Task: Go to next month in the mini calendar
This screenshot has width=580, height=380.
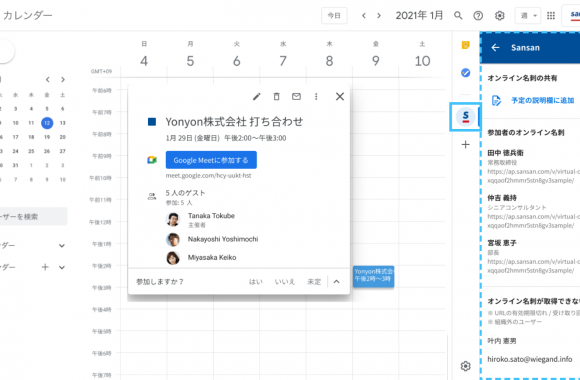Action: point(63,80)
